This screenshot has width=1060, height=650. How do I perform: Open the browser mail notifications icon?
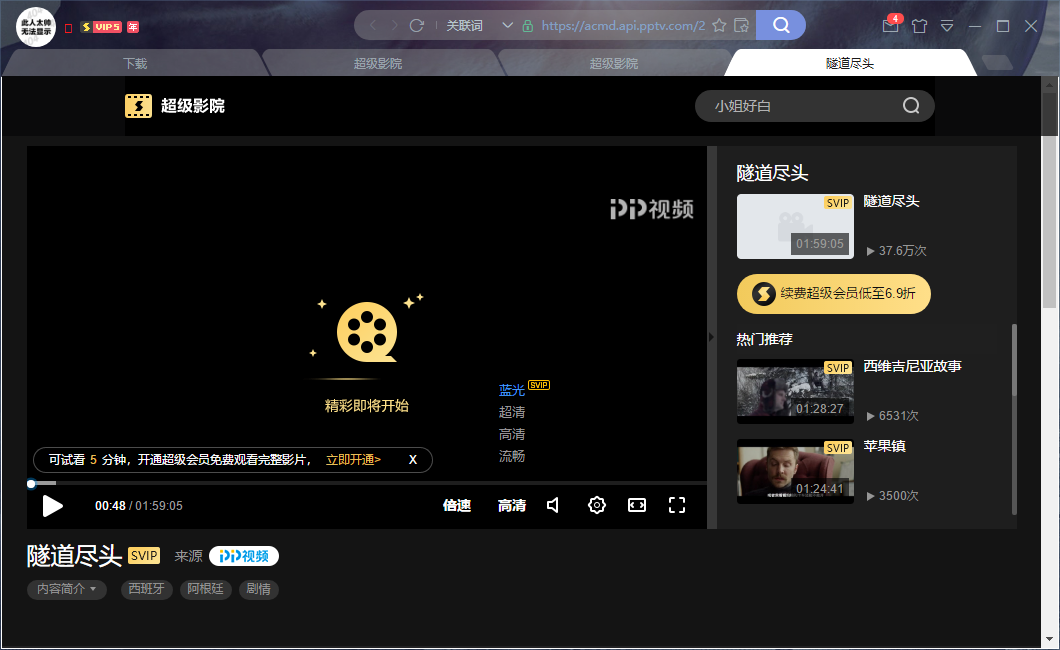coord(890,26)
